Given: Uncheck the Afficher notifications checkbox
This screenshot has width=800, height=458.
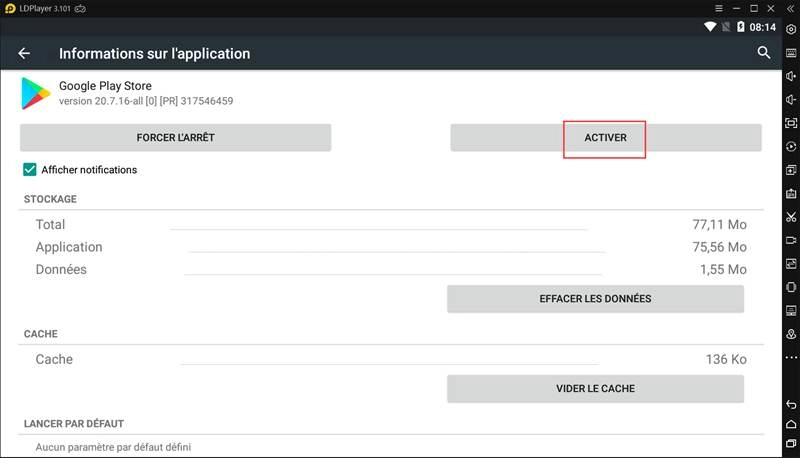Looking at the screenshot, I should [30, 170].
